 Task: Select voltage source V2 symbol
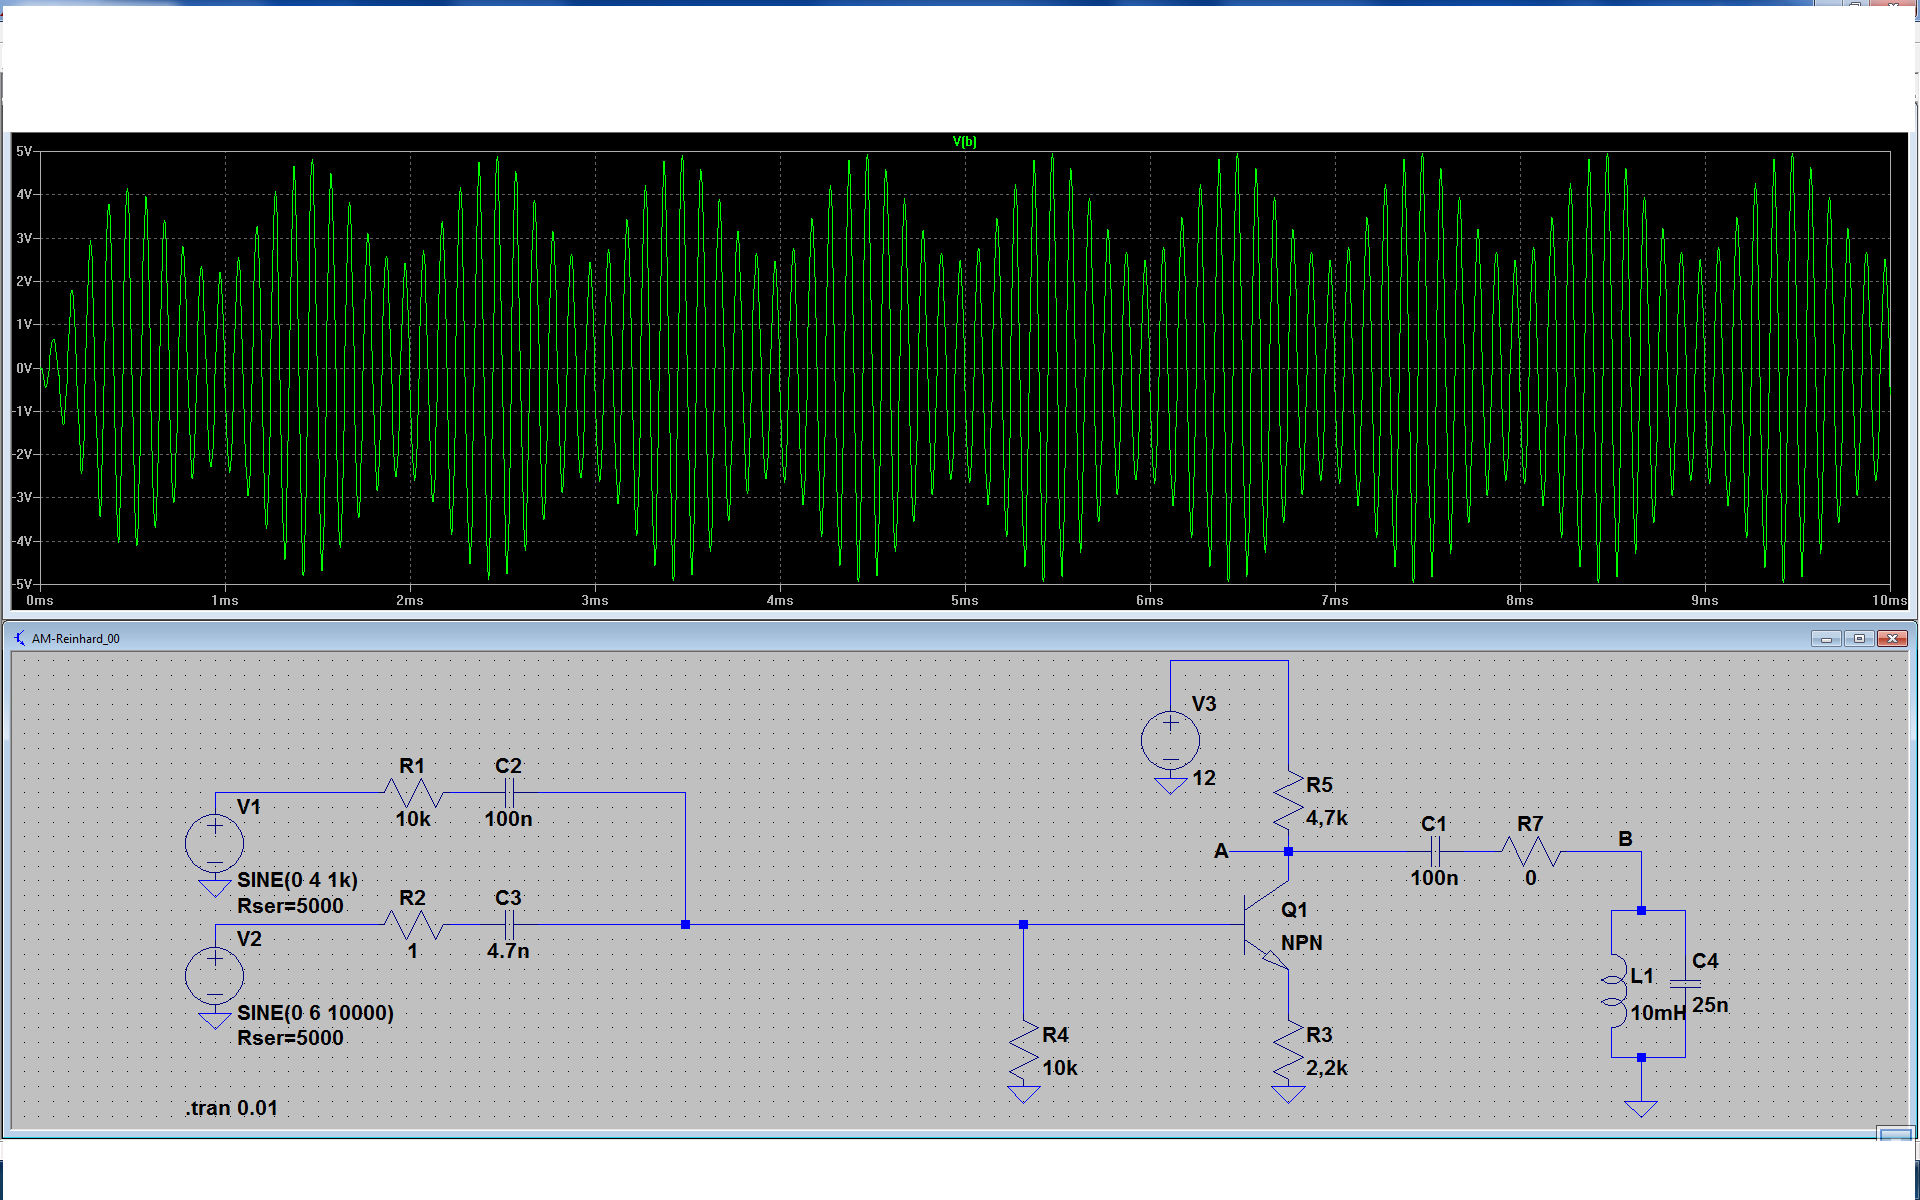click(x=214, y=975)
